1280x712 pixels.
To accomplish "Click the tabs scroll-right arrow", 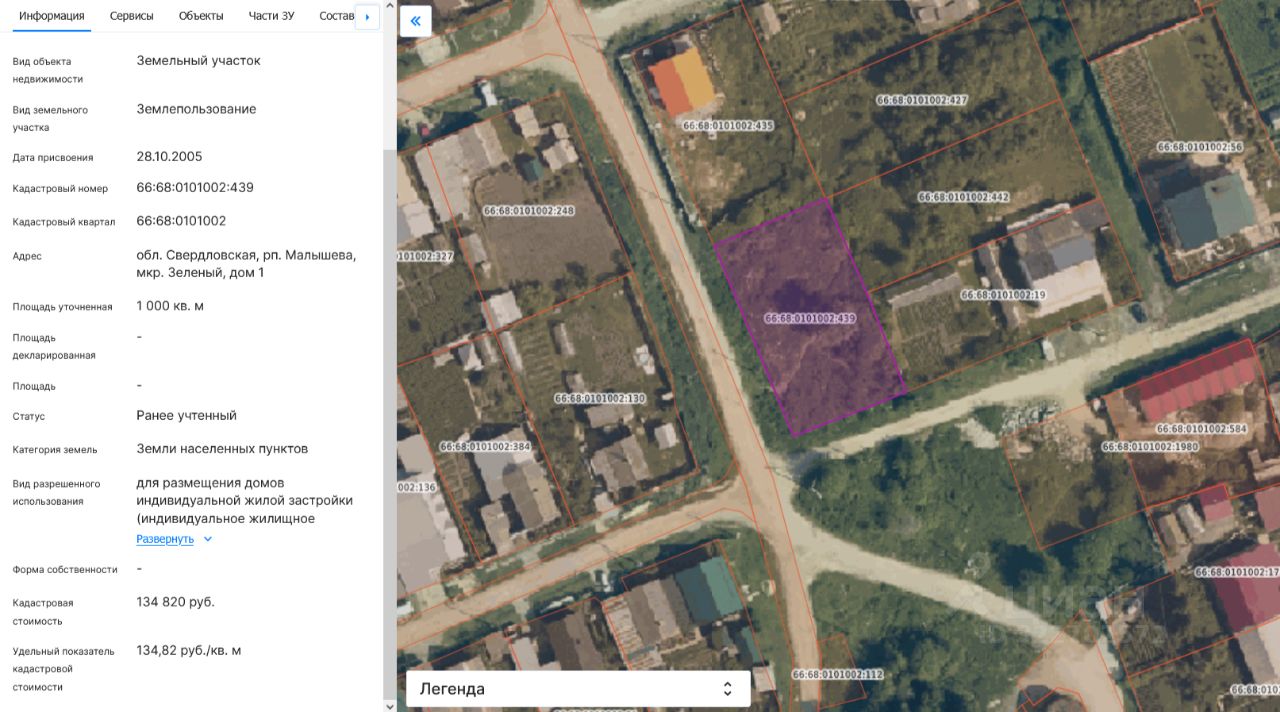I will tap(368, 17).
